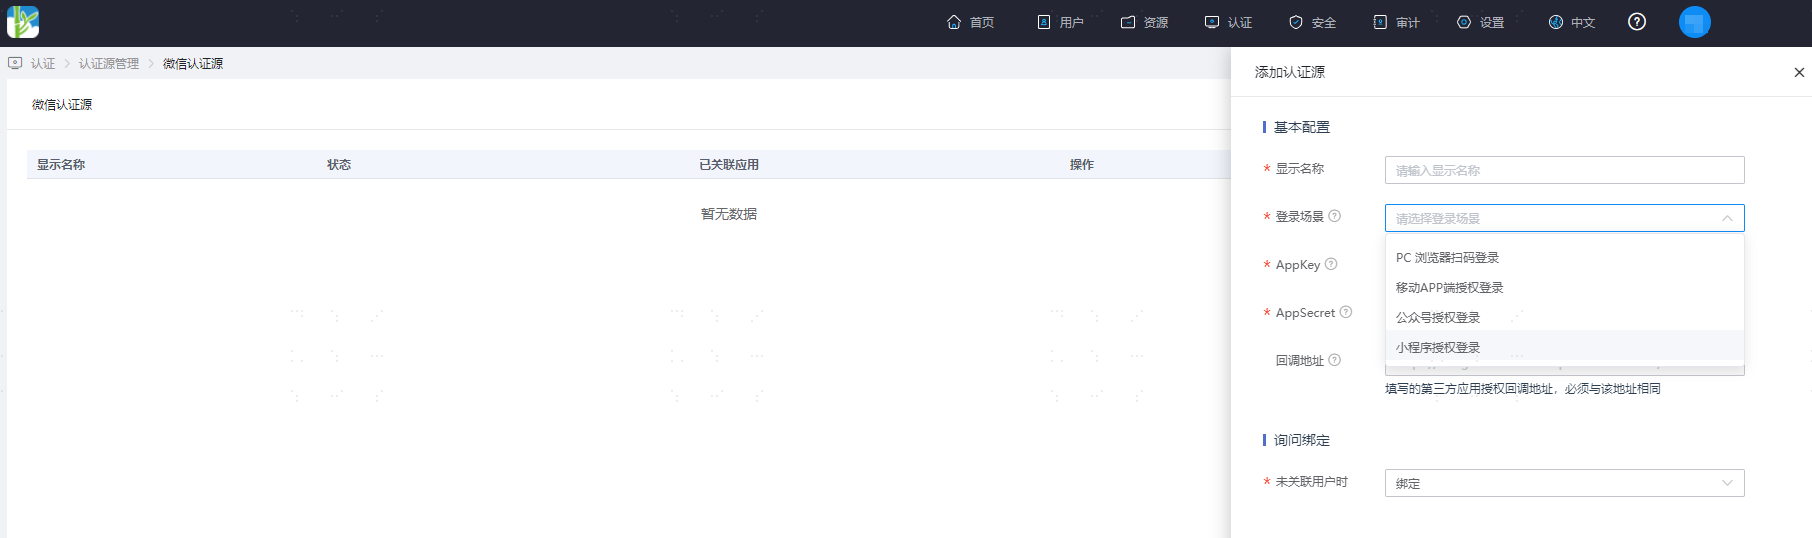Viewport: 1812px width, 538px height.
Task: Click the shield icon for 安全
Action: (x=1296, y=22)
